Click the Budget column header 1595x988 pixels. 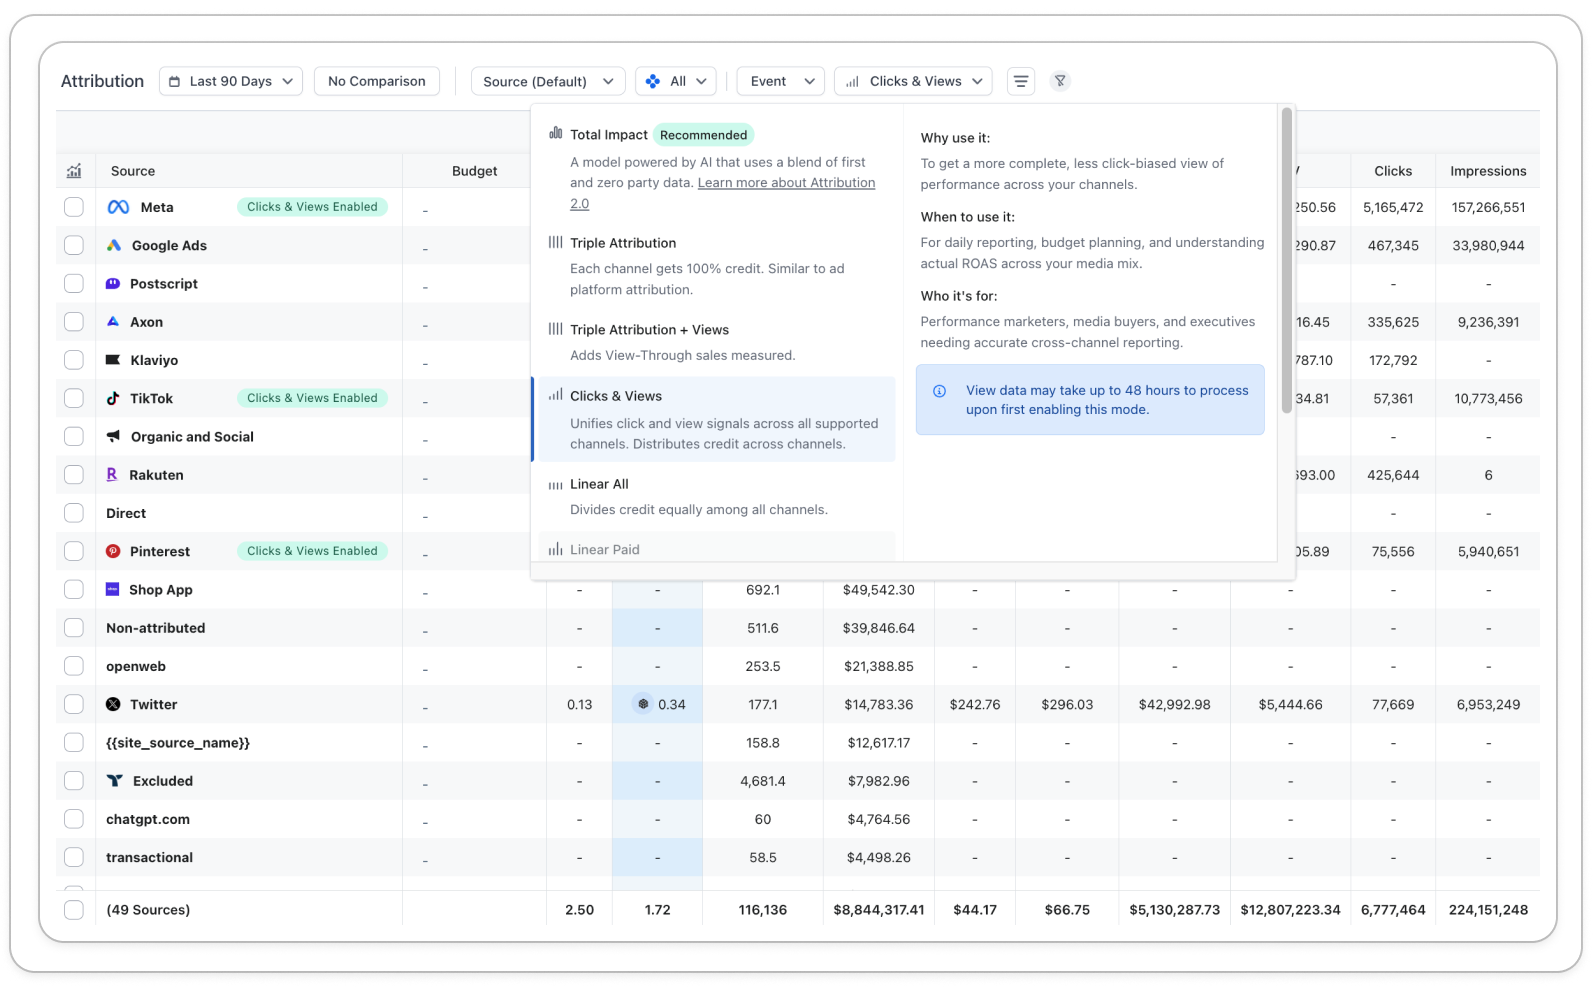[474, 171]
